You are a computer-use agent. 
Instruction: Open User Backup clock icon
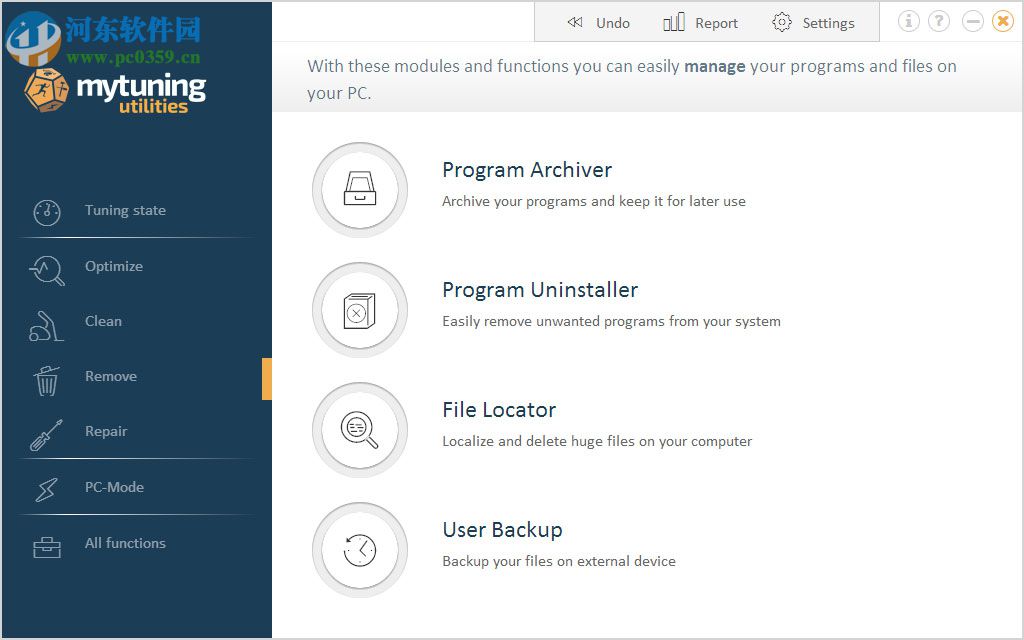360,550
